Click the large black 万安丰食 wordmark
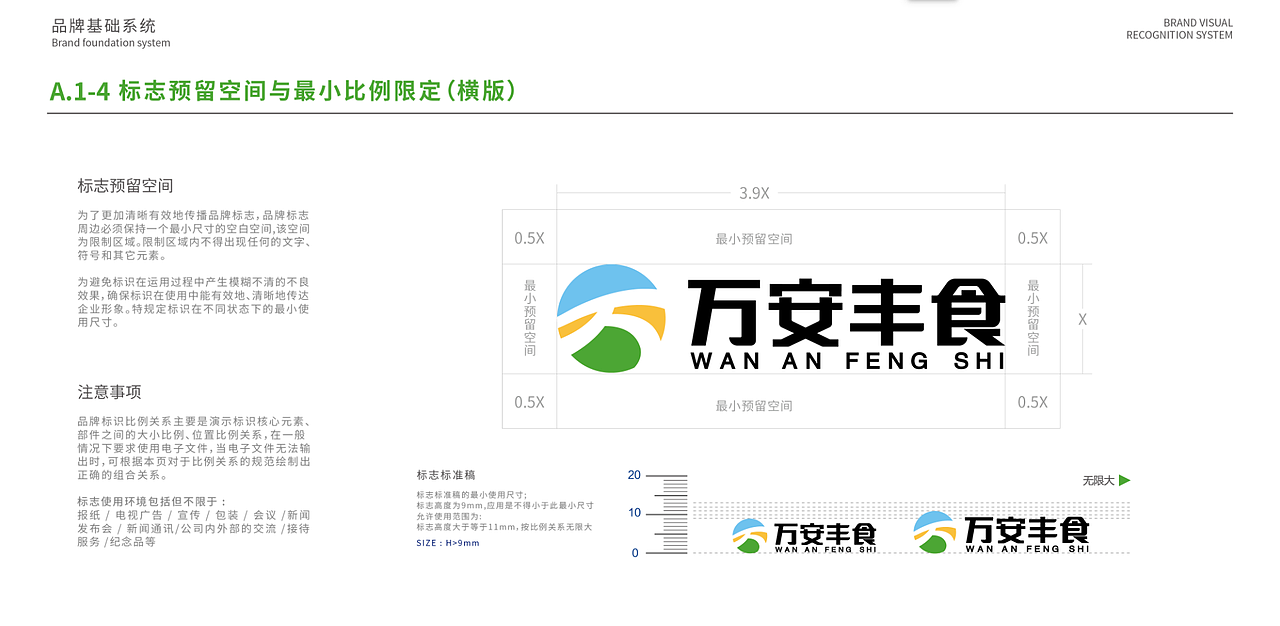Screen dimensions: 1280x626 click(x=846, y=313)
